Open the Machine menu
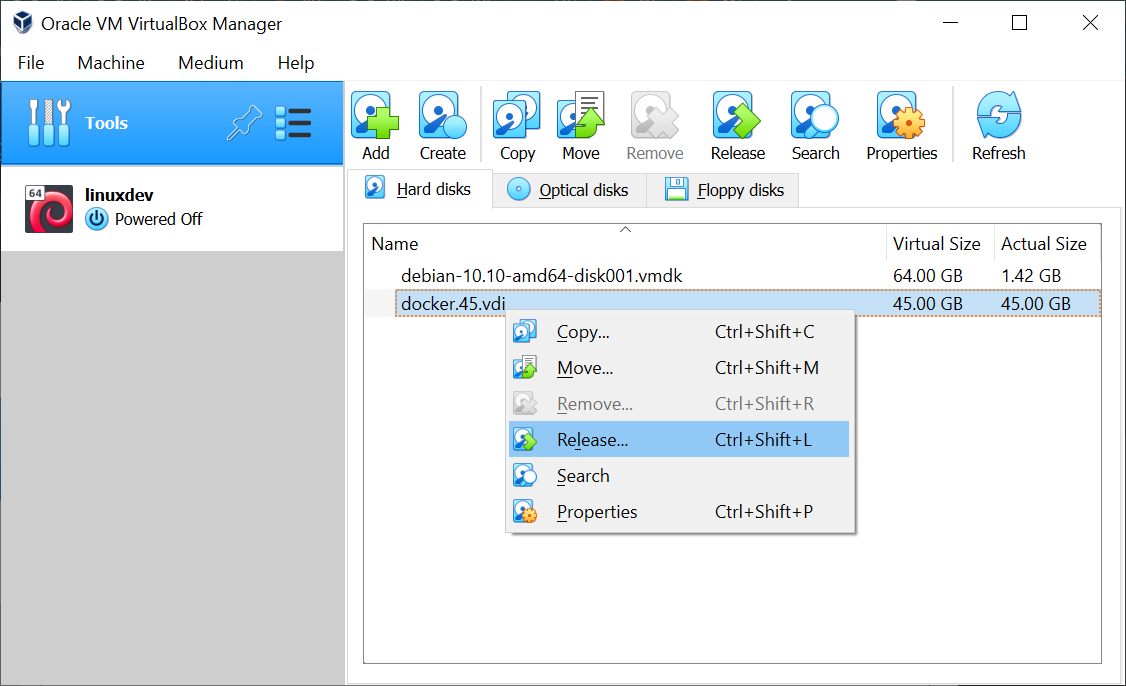Screen dimensions: 1126x686 click(x=111, y=63)
